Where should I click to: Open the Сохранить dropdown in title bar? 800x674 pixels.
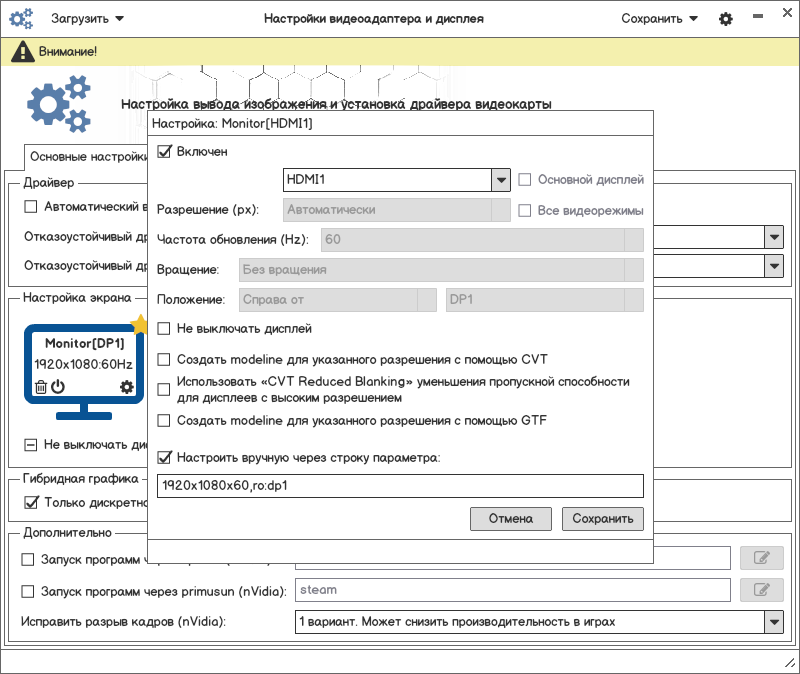(659, 19)
